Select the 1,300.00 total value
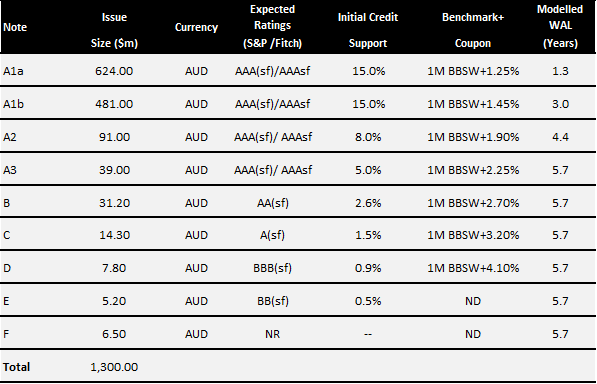597x384 pixels. (x=114, y=367)
